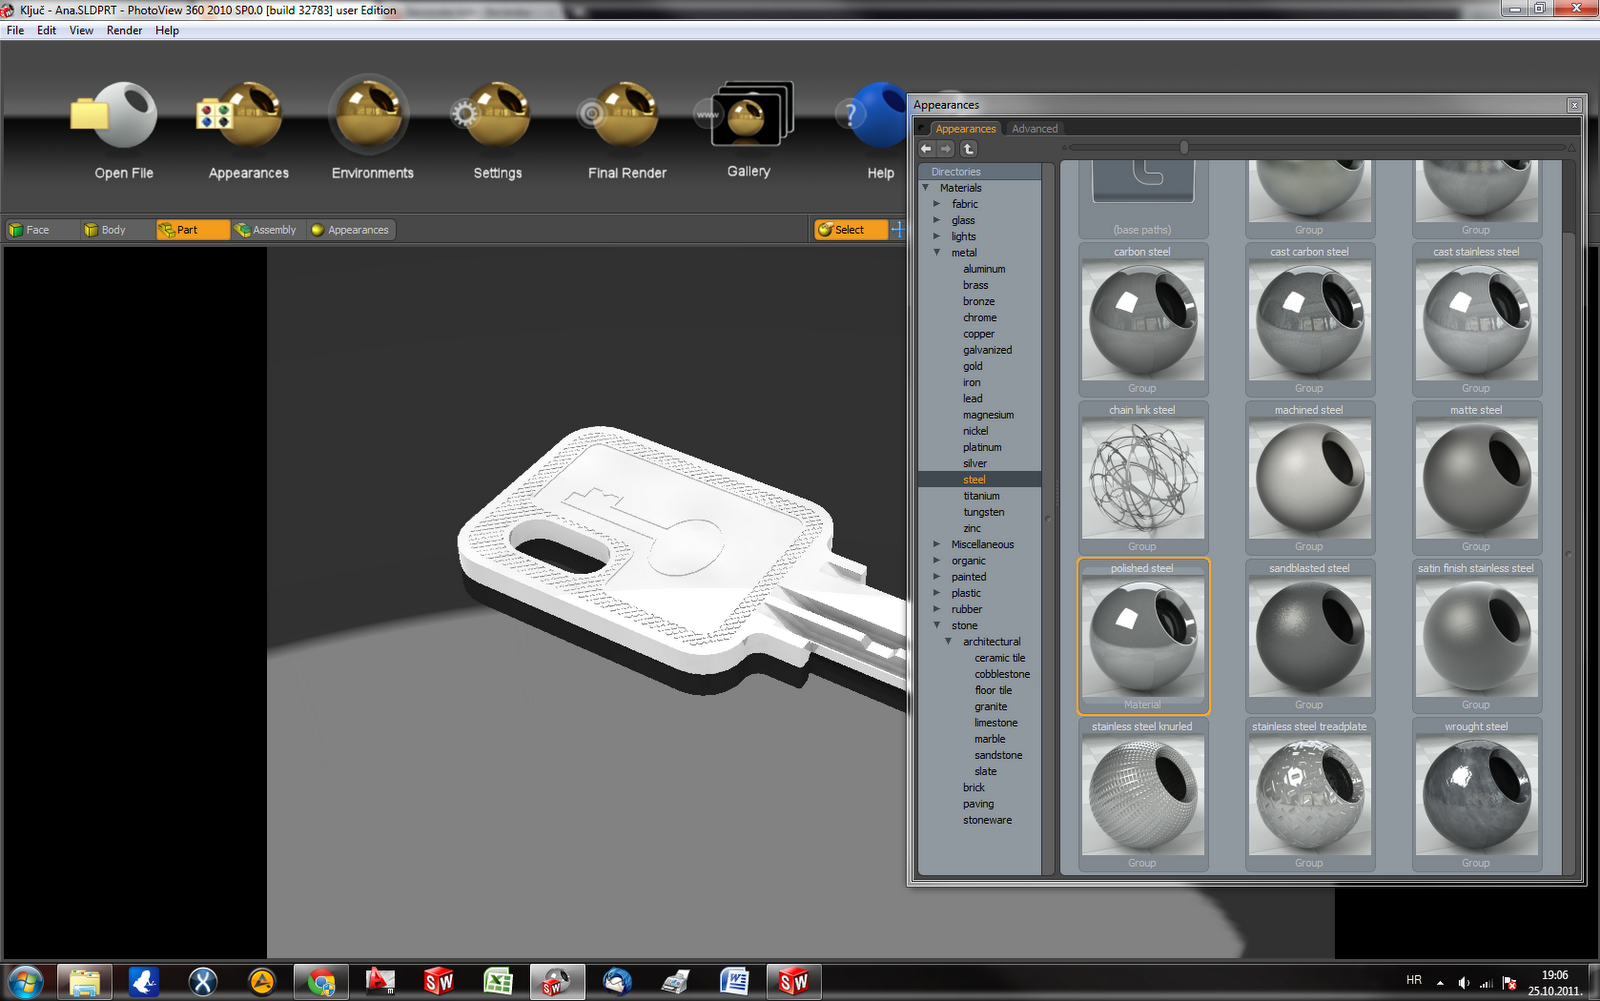
Task: Click the Select button
Action: pos(849,229)
